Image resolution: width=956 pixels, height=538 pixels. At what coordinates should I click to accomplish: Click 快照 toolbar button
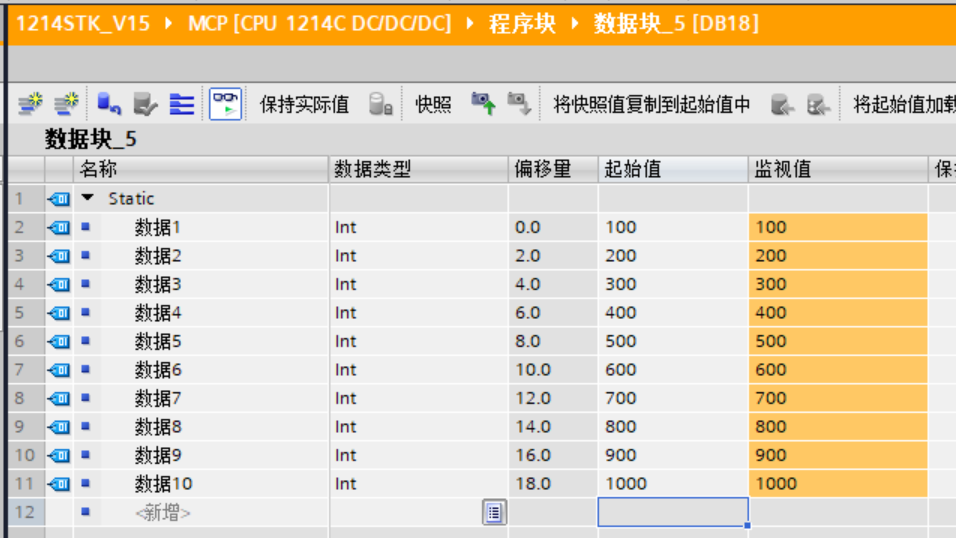(x=433, y=104)
